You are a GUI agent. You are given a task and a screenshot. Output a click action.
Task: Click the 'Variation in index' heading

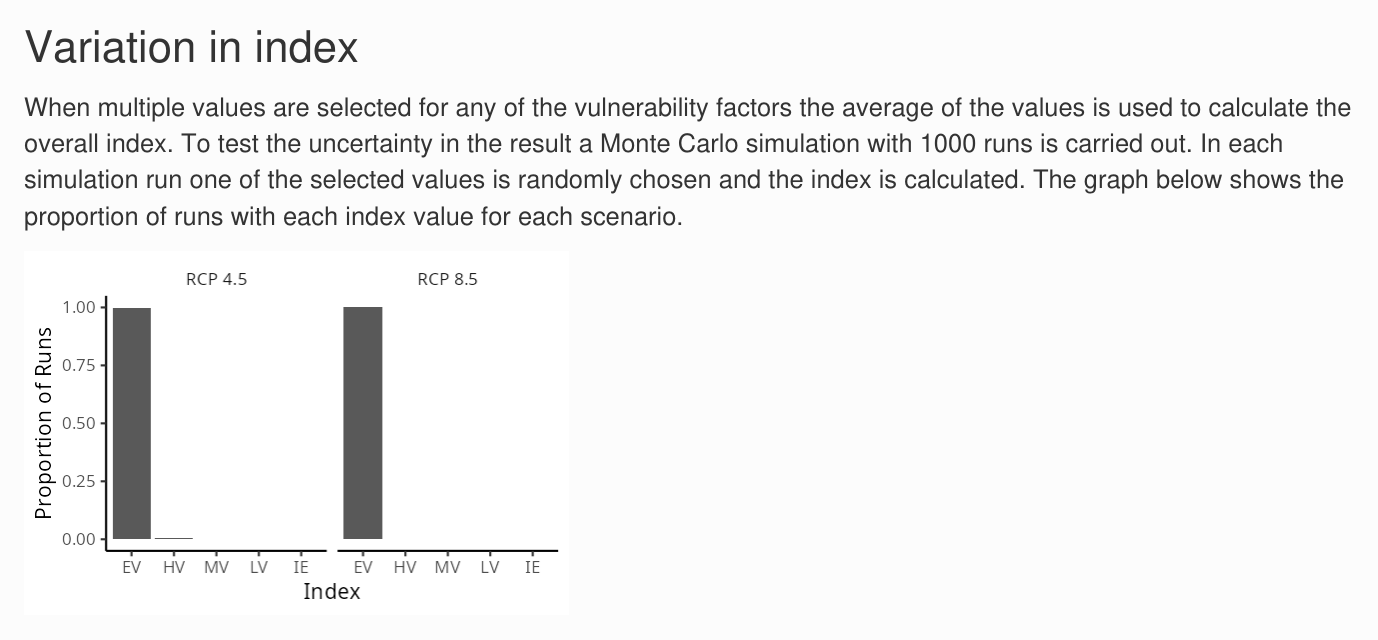pyautogui.click(x=191, y=47)
